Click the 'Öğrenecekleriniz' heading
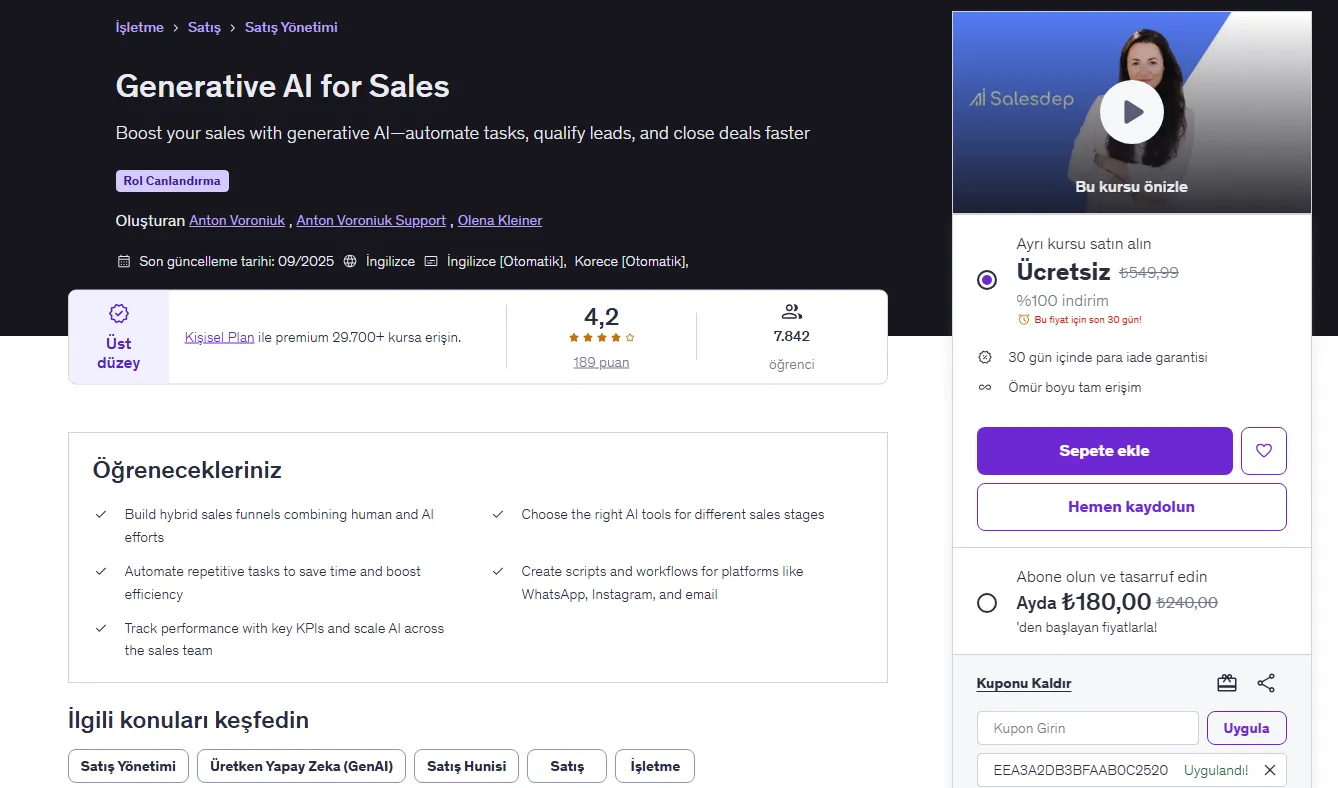 (187, 470)
